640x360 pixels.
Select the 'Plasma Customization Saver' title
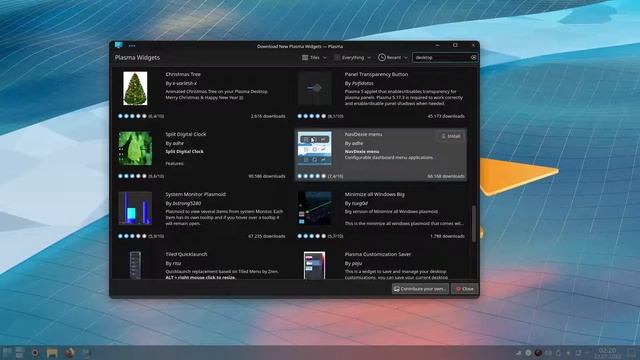pyautogui.click(x=378, y=254)
